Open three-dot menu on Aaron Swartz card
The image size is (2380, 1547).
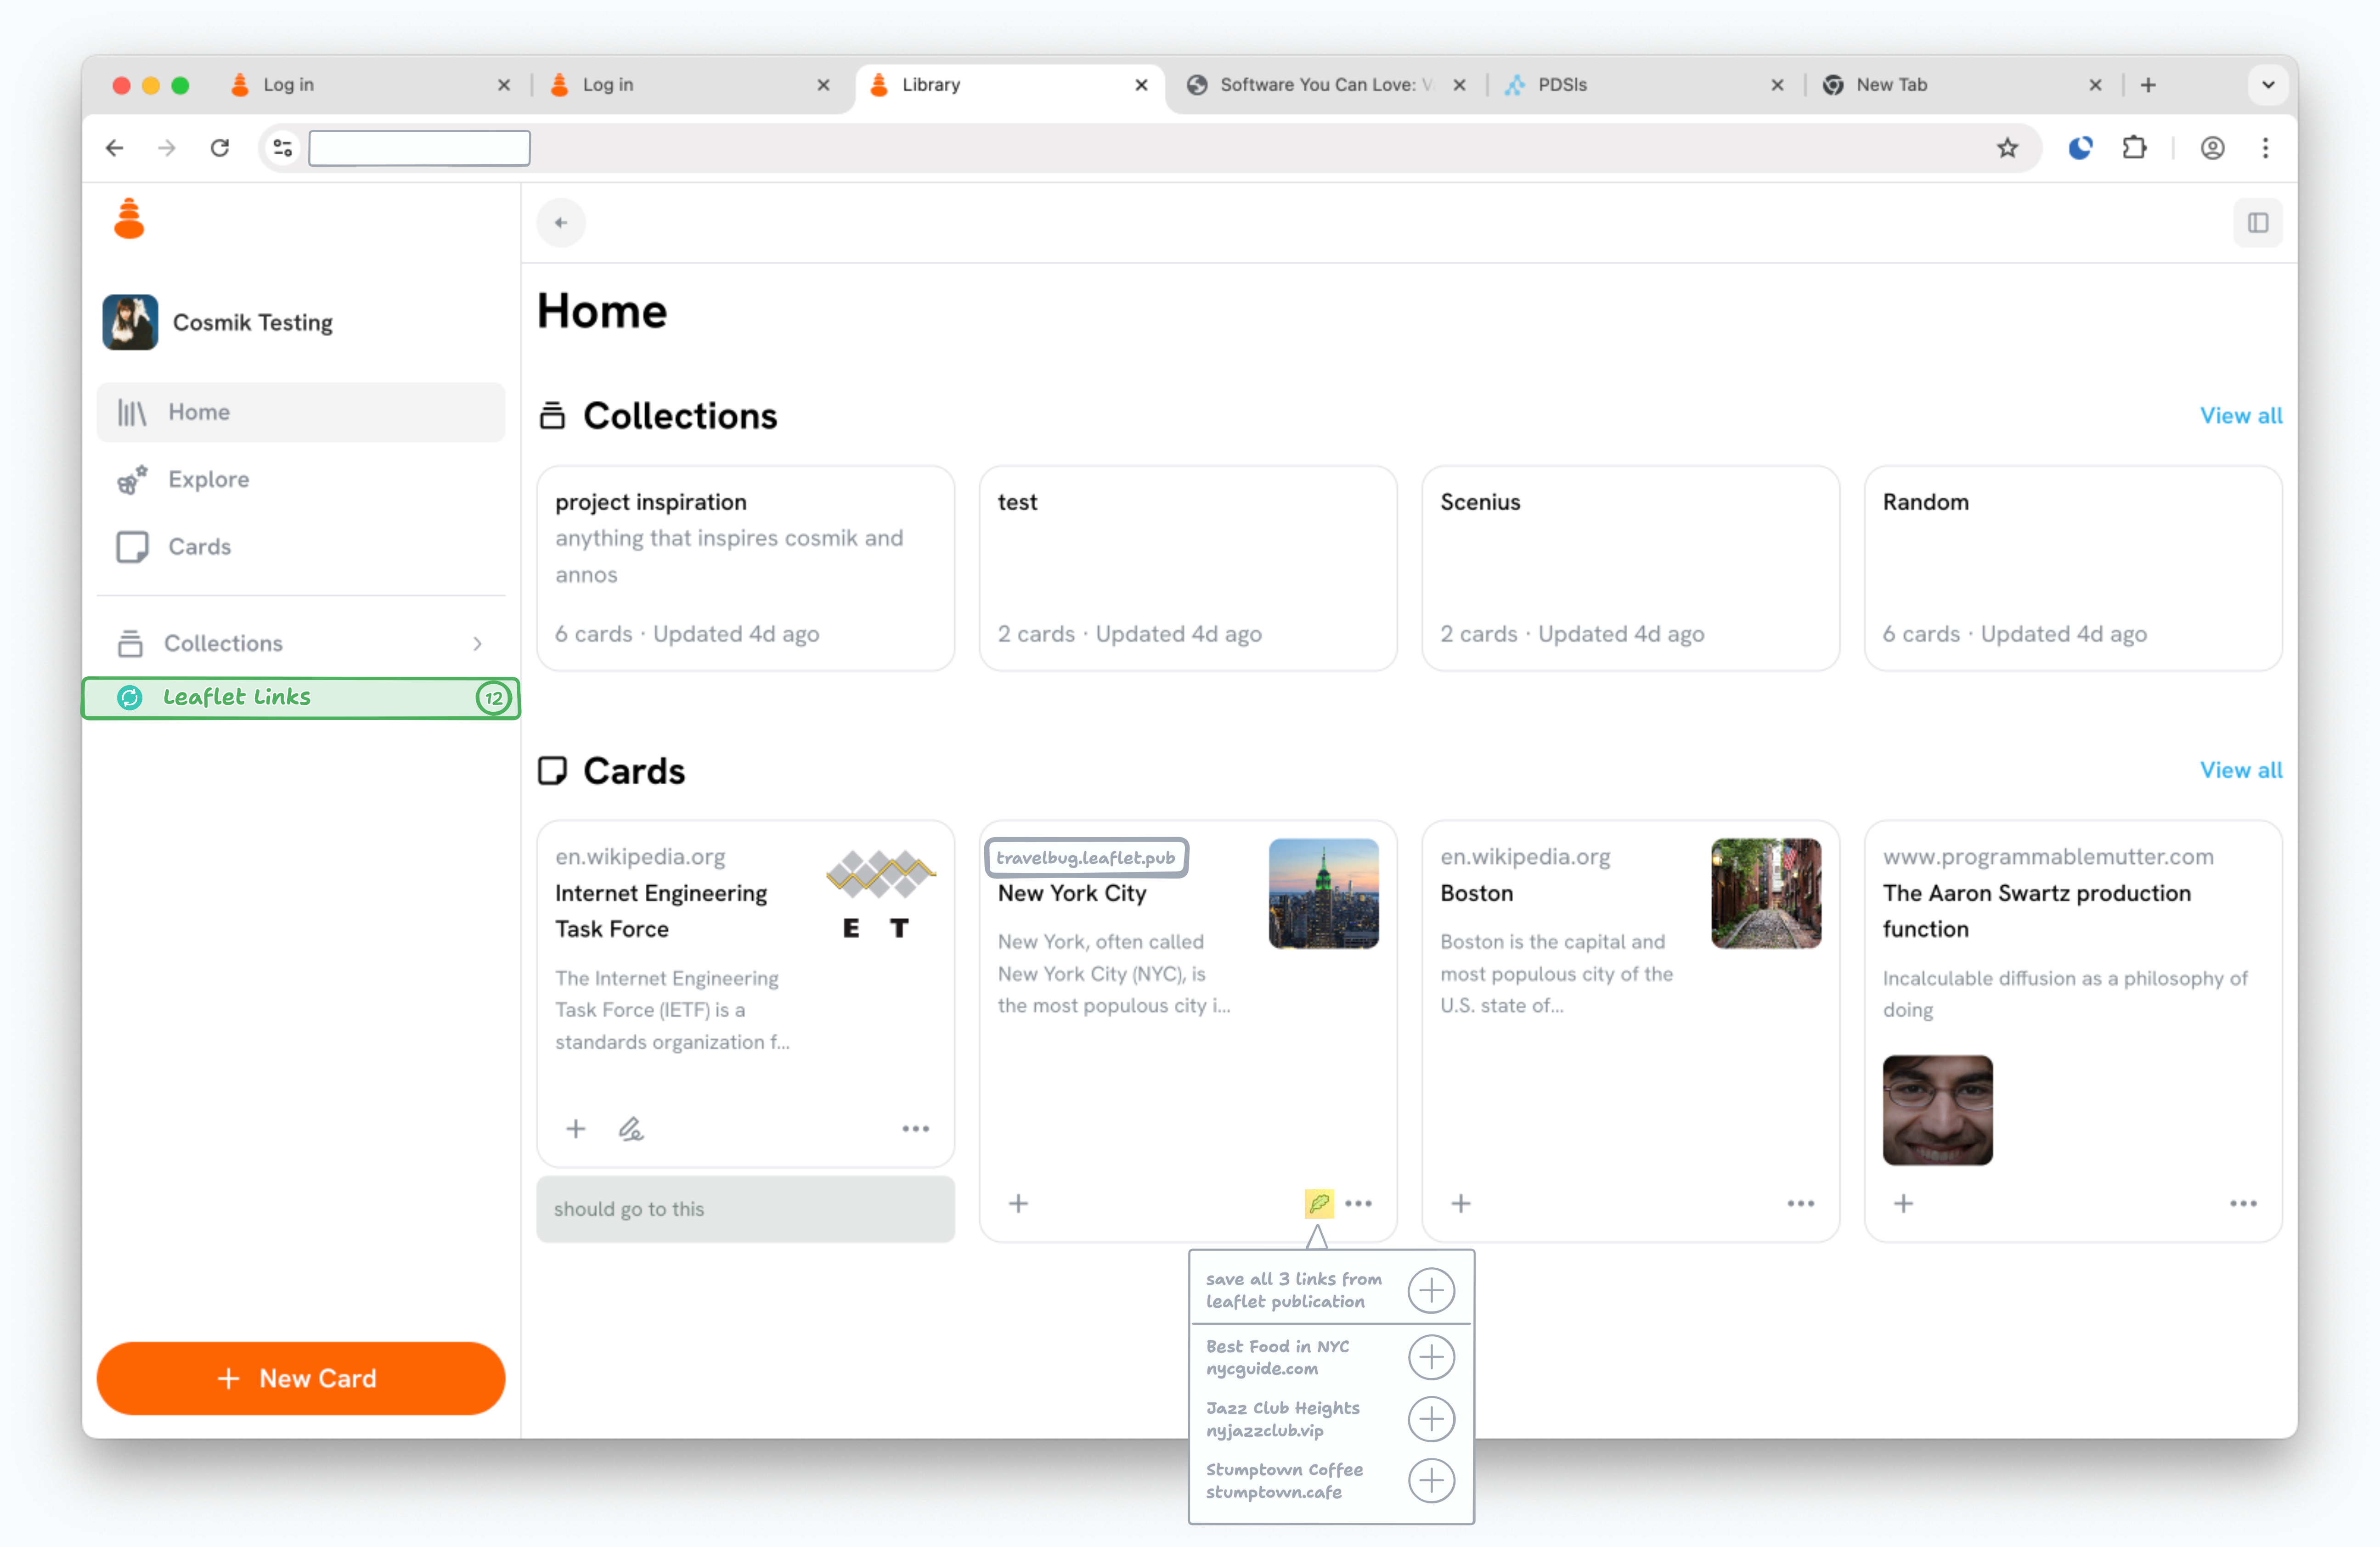click(2242, 1203)
